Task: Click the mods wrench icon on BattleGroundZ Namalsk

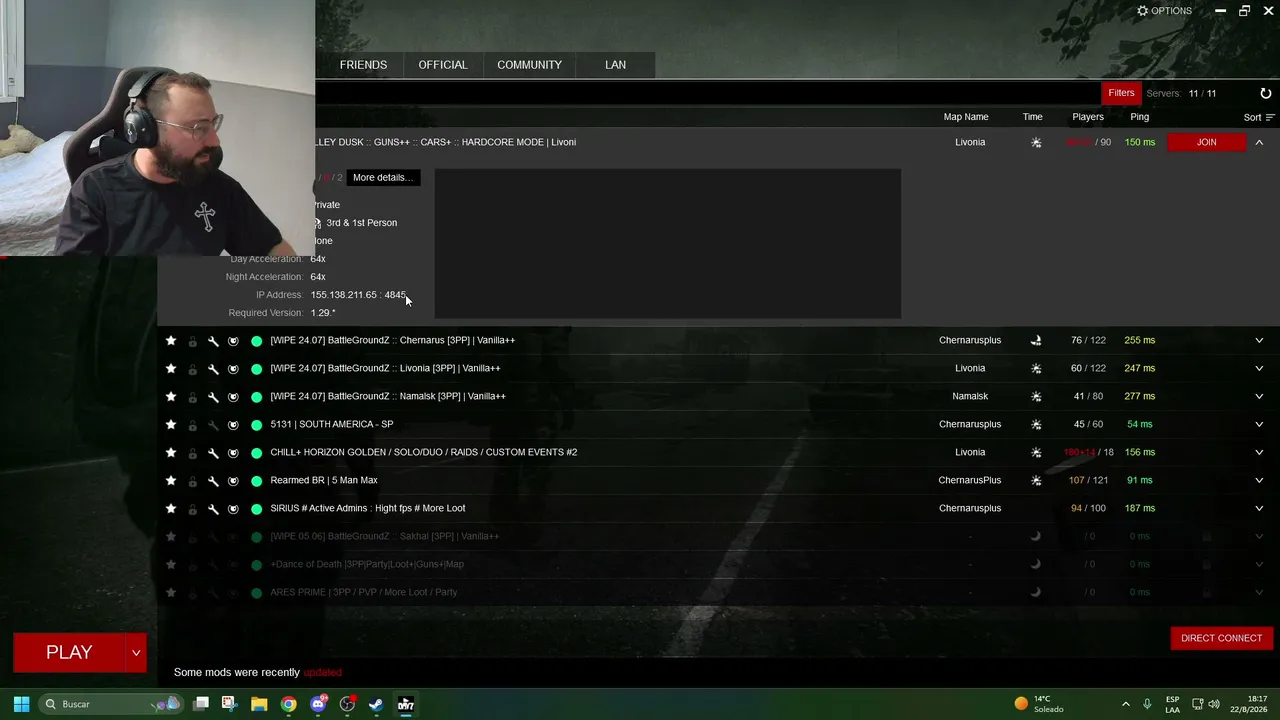Action: [x=213, y=397]
